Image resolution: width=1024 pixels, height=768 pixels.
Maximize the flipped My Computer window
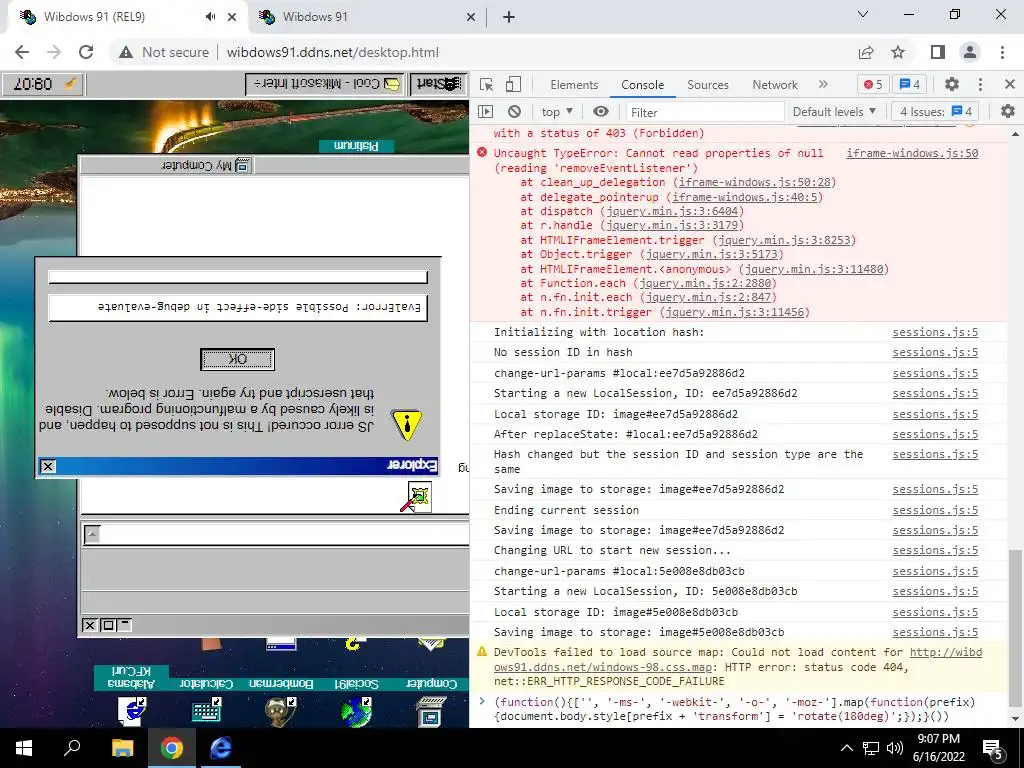[x=108, y=625]
